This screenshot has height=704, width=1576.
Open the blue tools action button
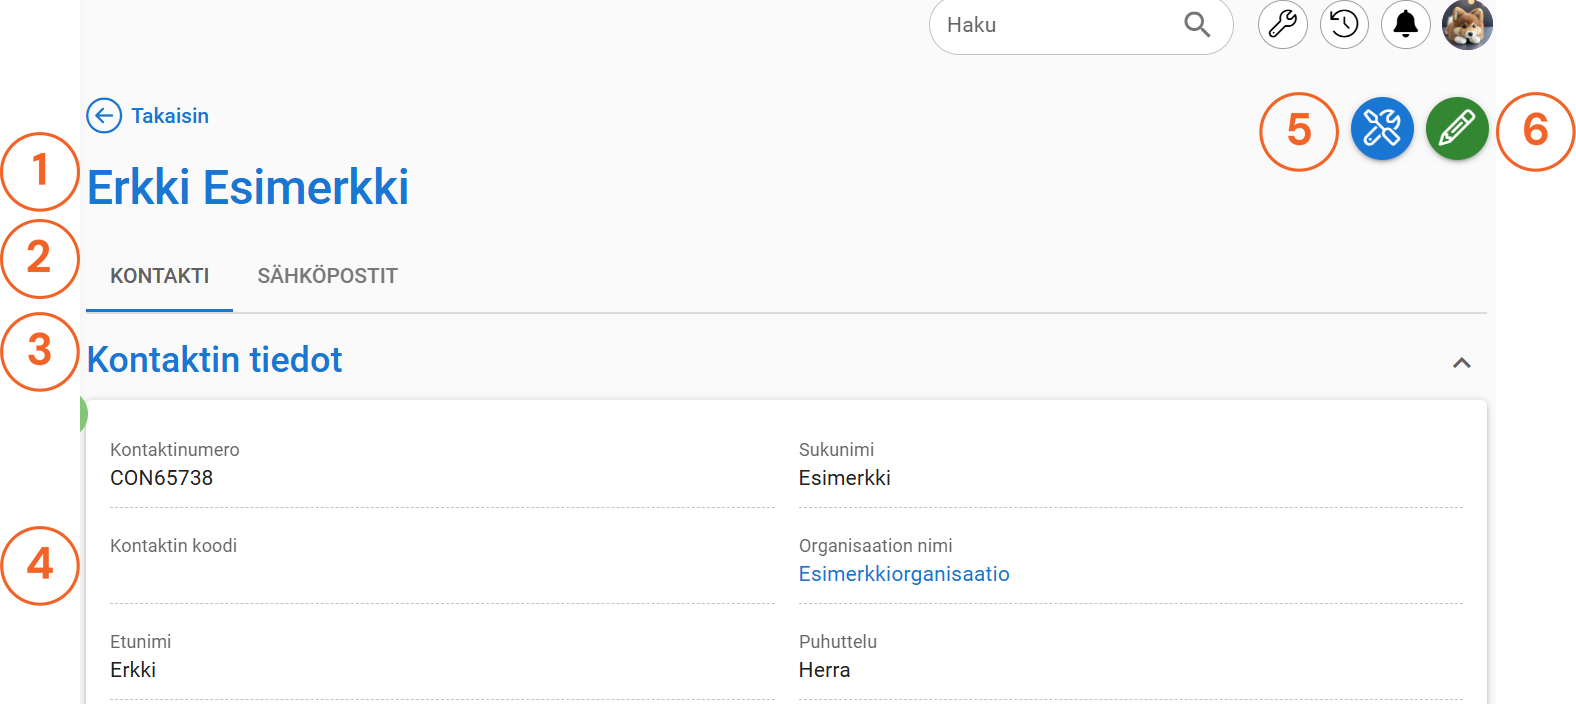1382,129
